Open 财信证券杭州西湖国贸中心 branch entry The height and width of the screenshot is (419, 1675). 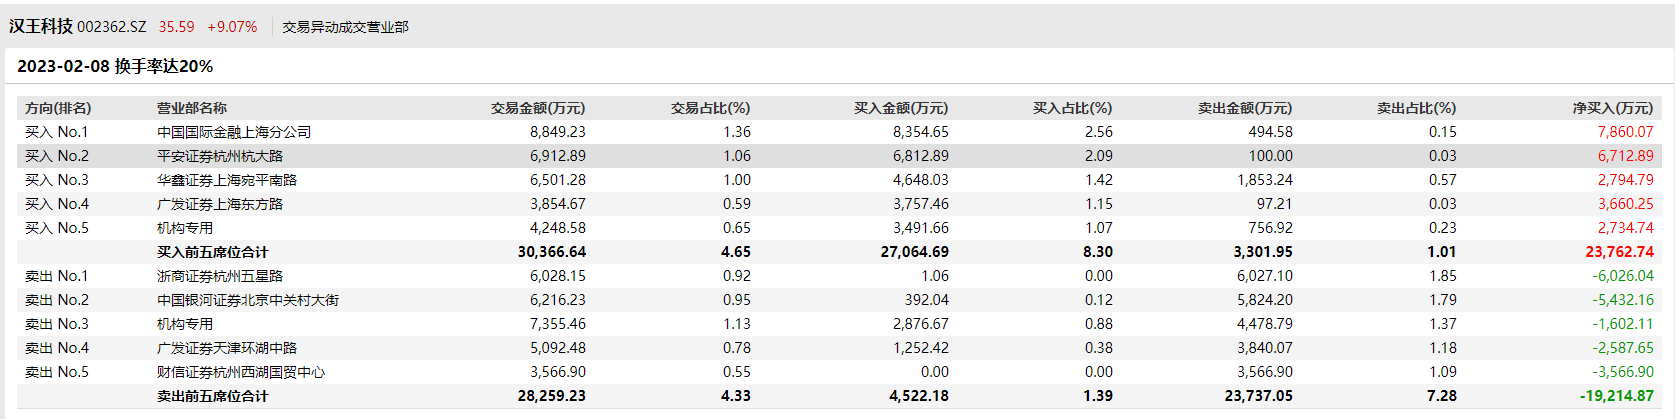coord(241,372)
